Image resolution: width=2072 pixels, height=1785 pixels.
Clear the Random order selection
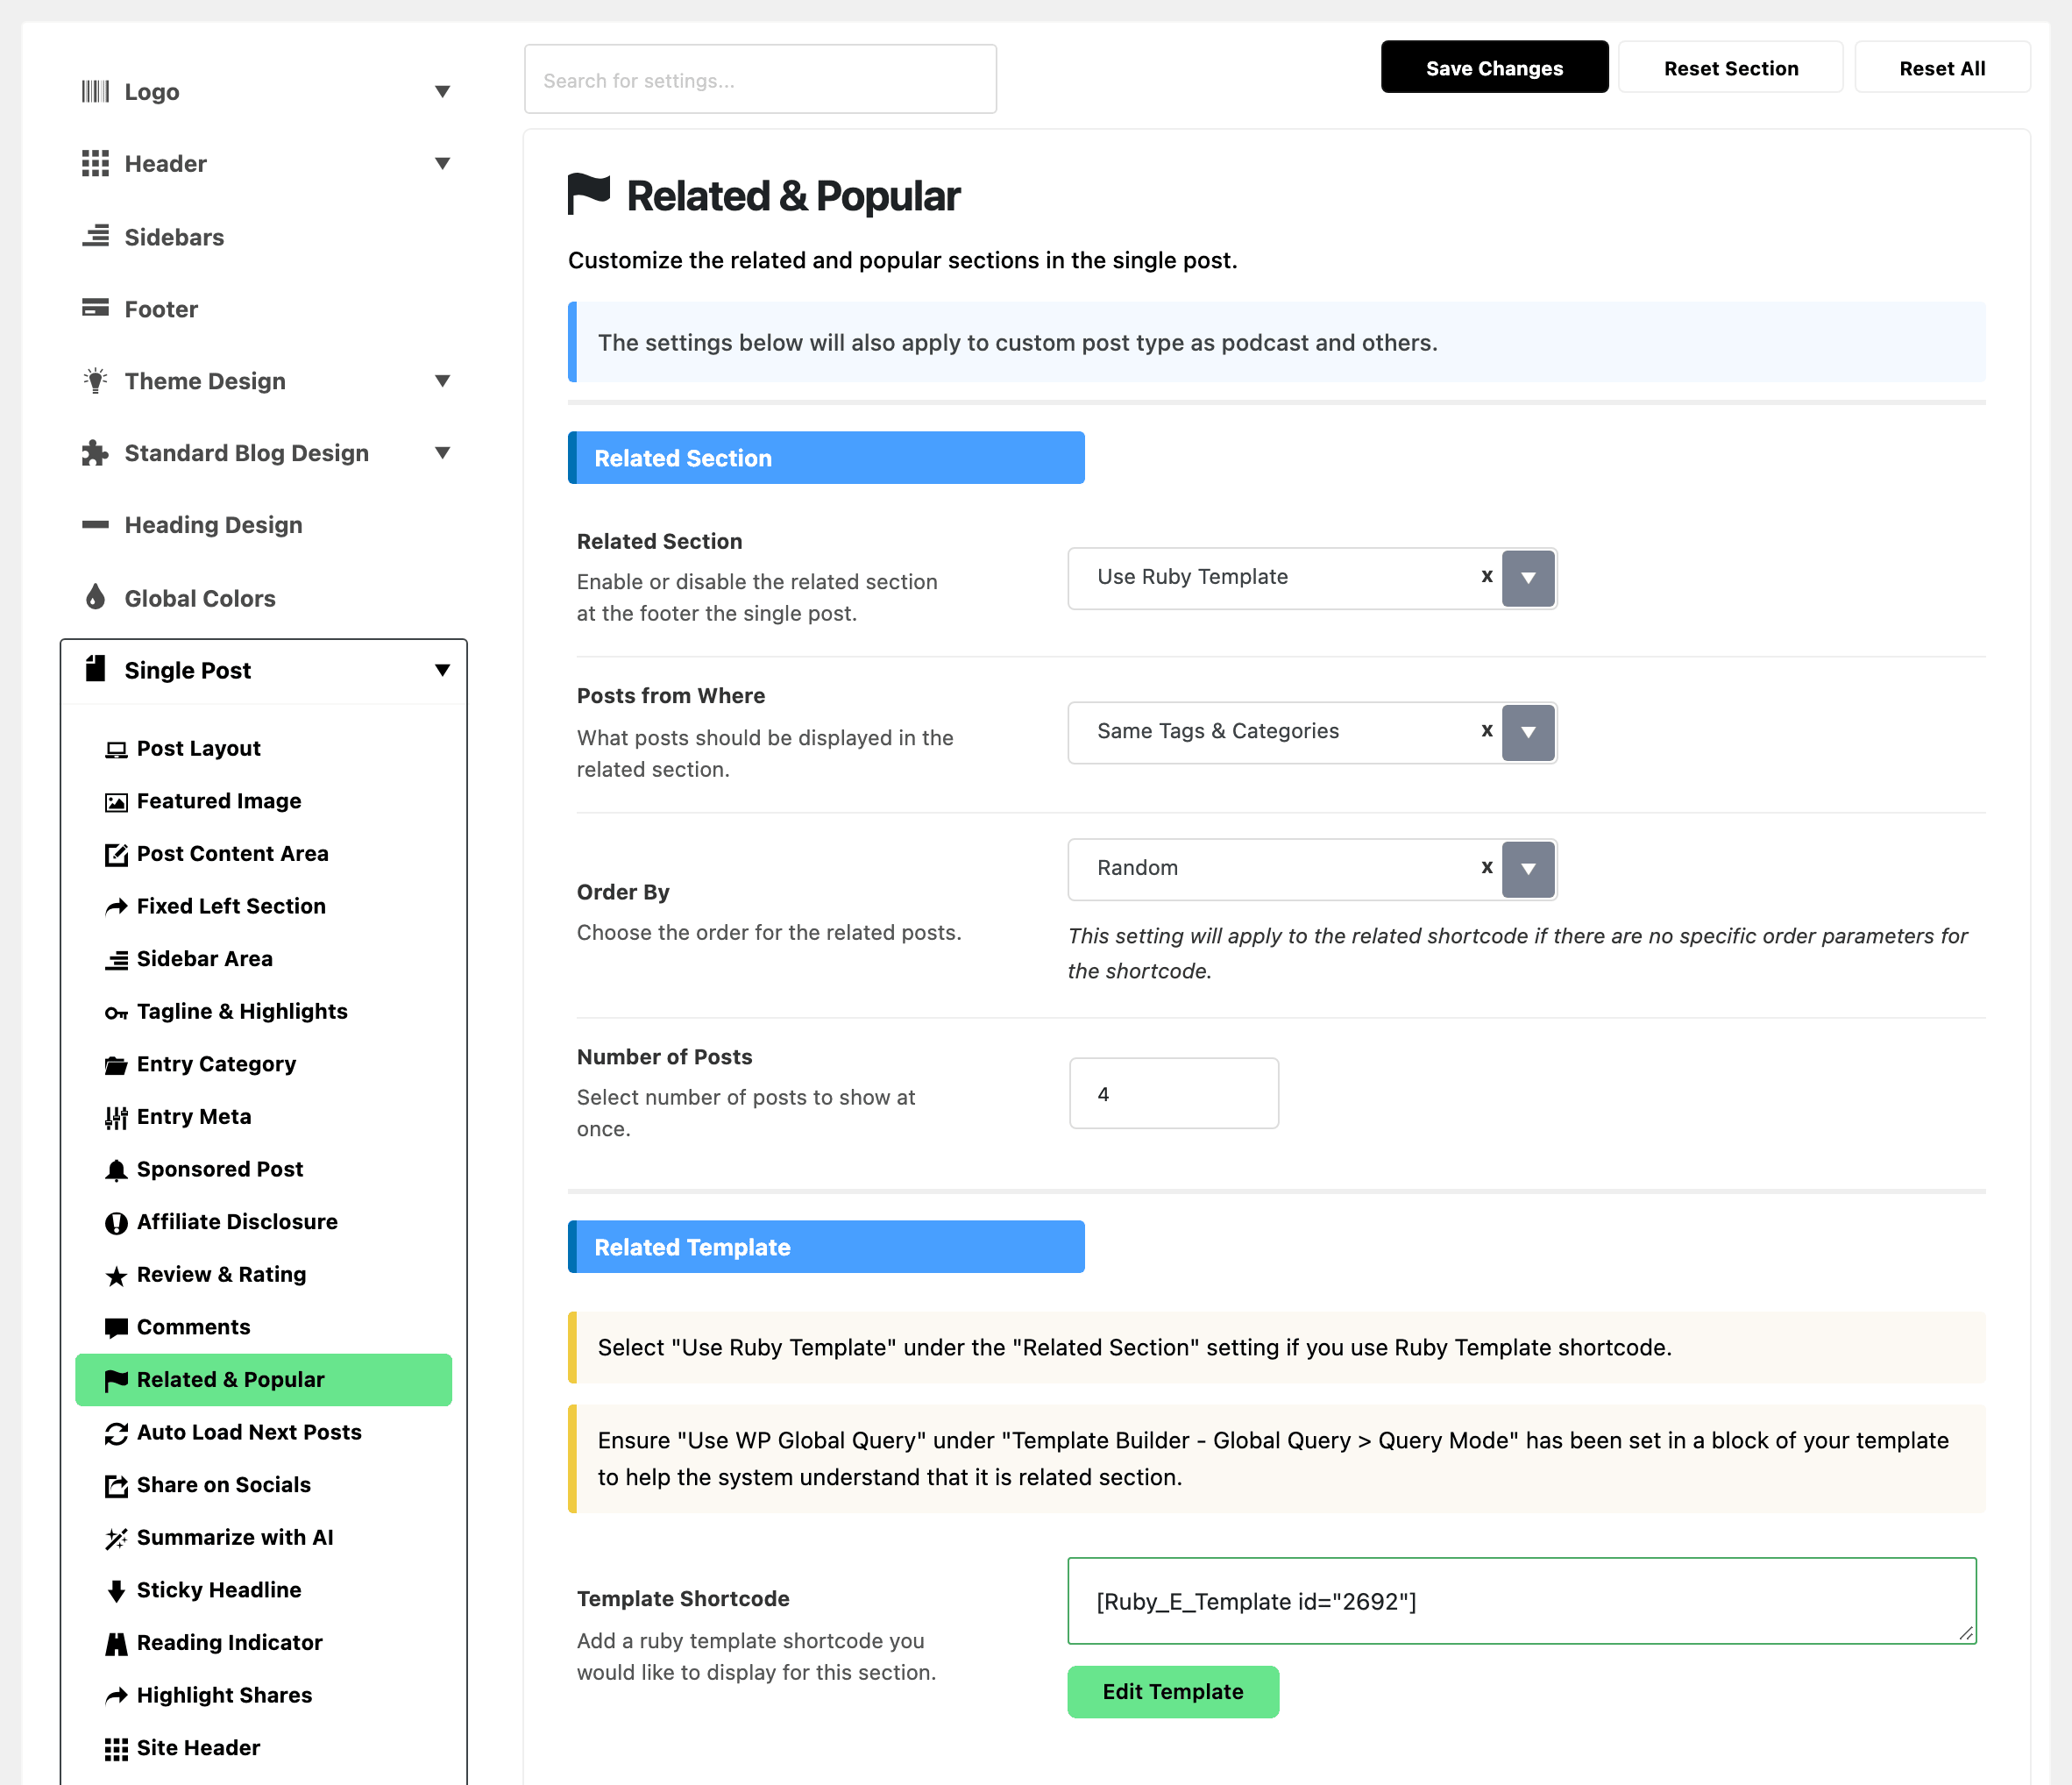pos(1487,867)
